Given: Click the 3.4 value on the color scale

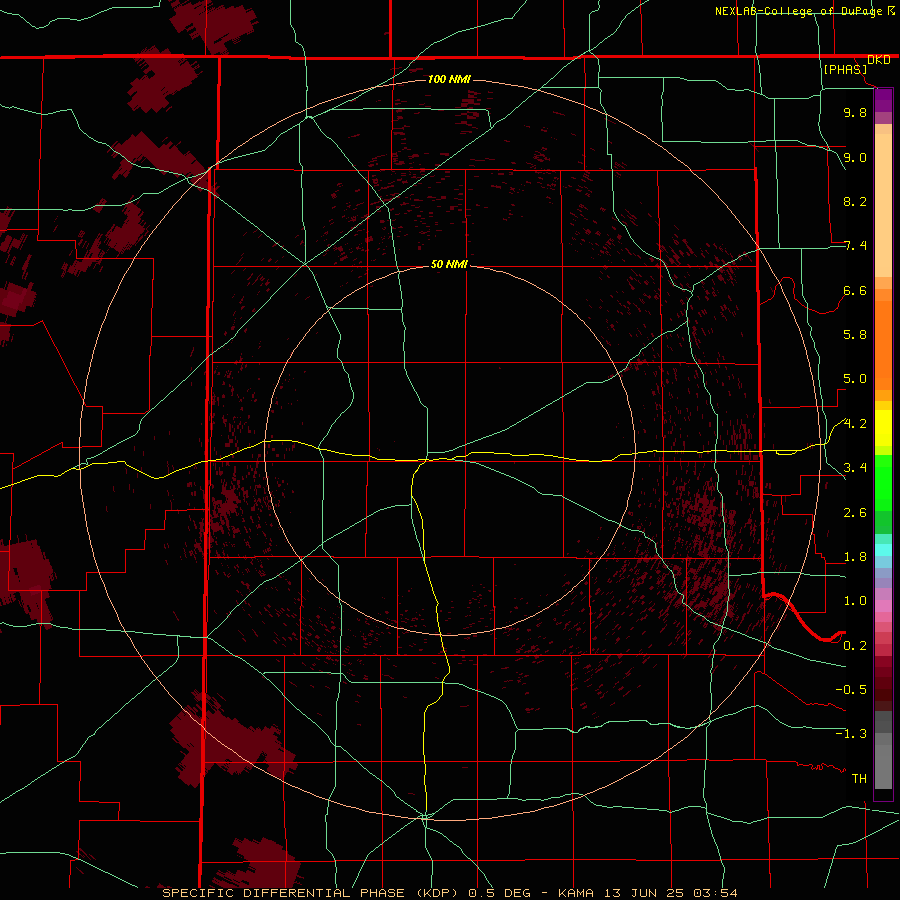Looking at the screenshot, I should (x=855, y=468).
